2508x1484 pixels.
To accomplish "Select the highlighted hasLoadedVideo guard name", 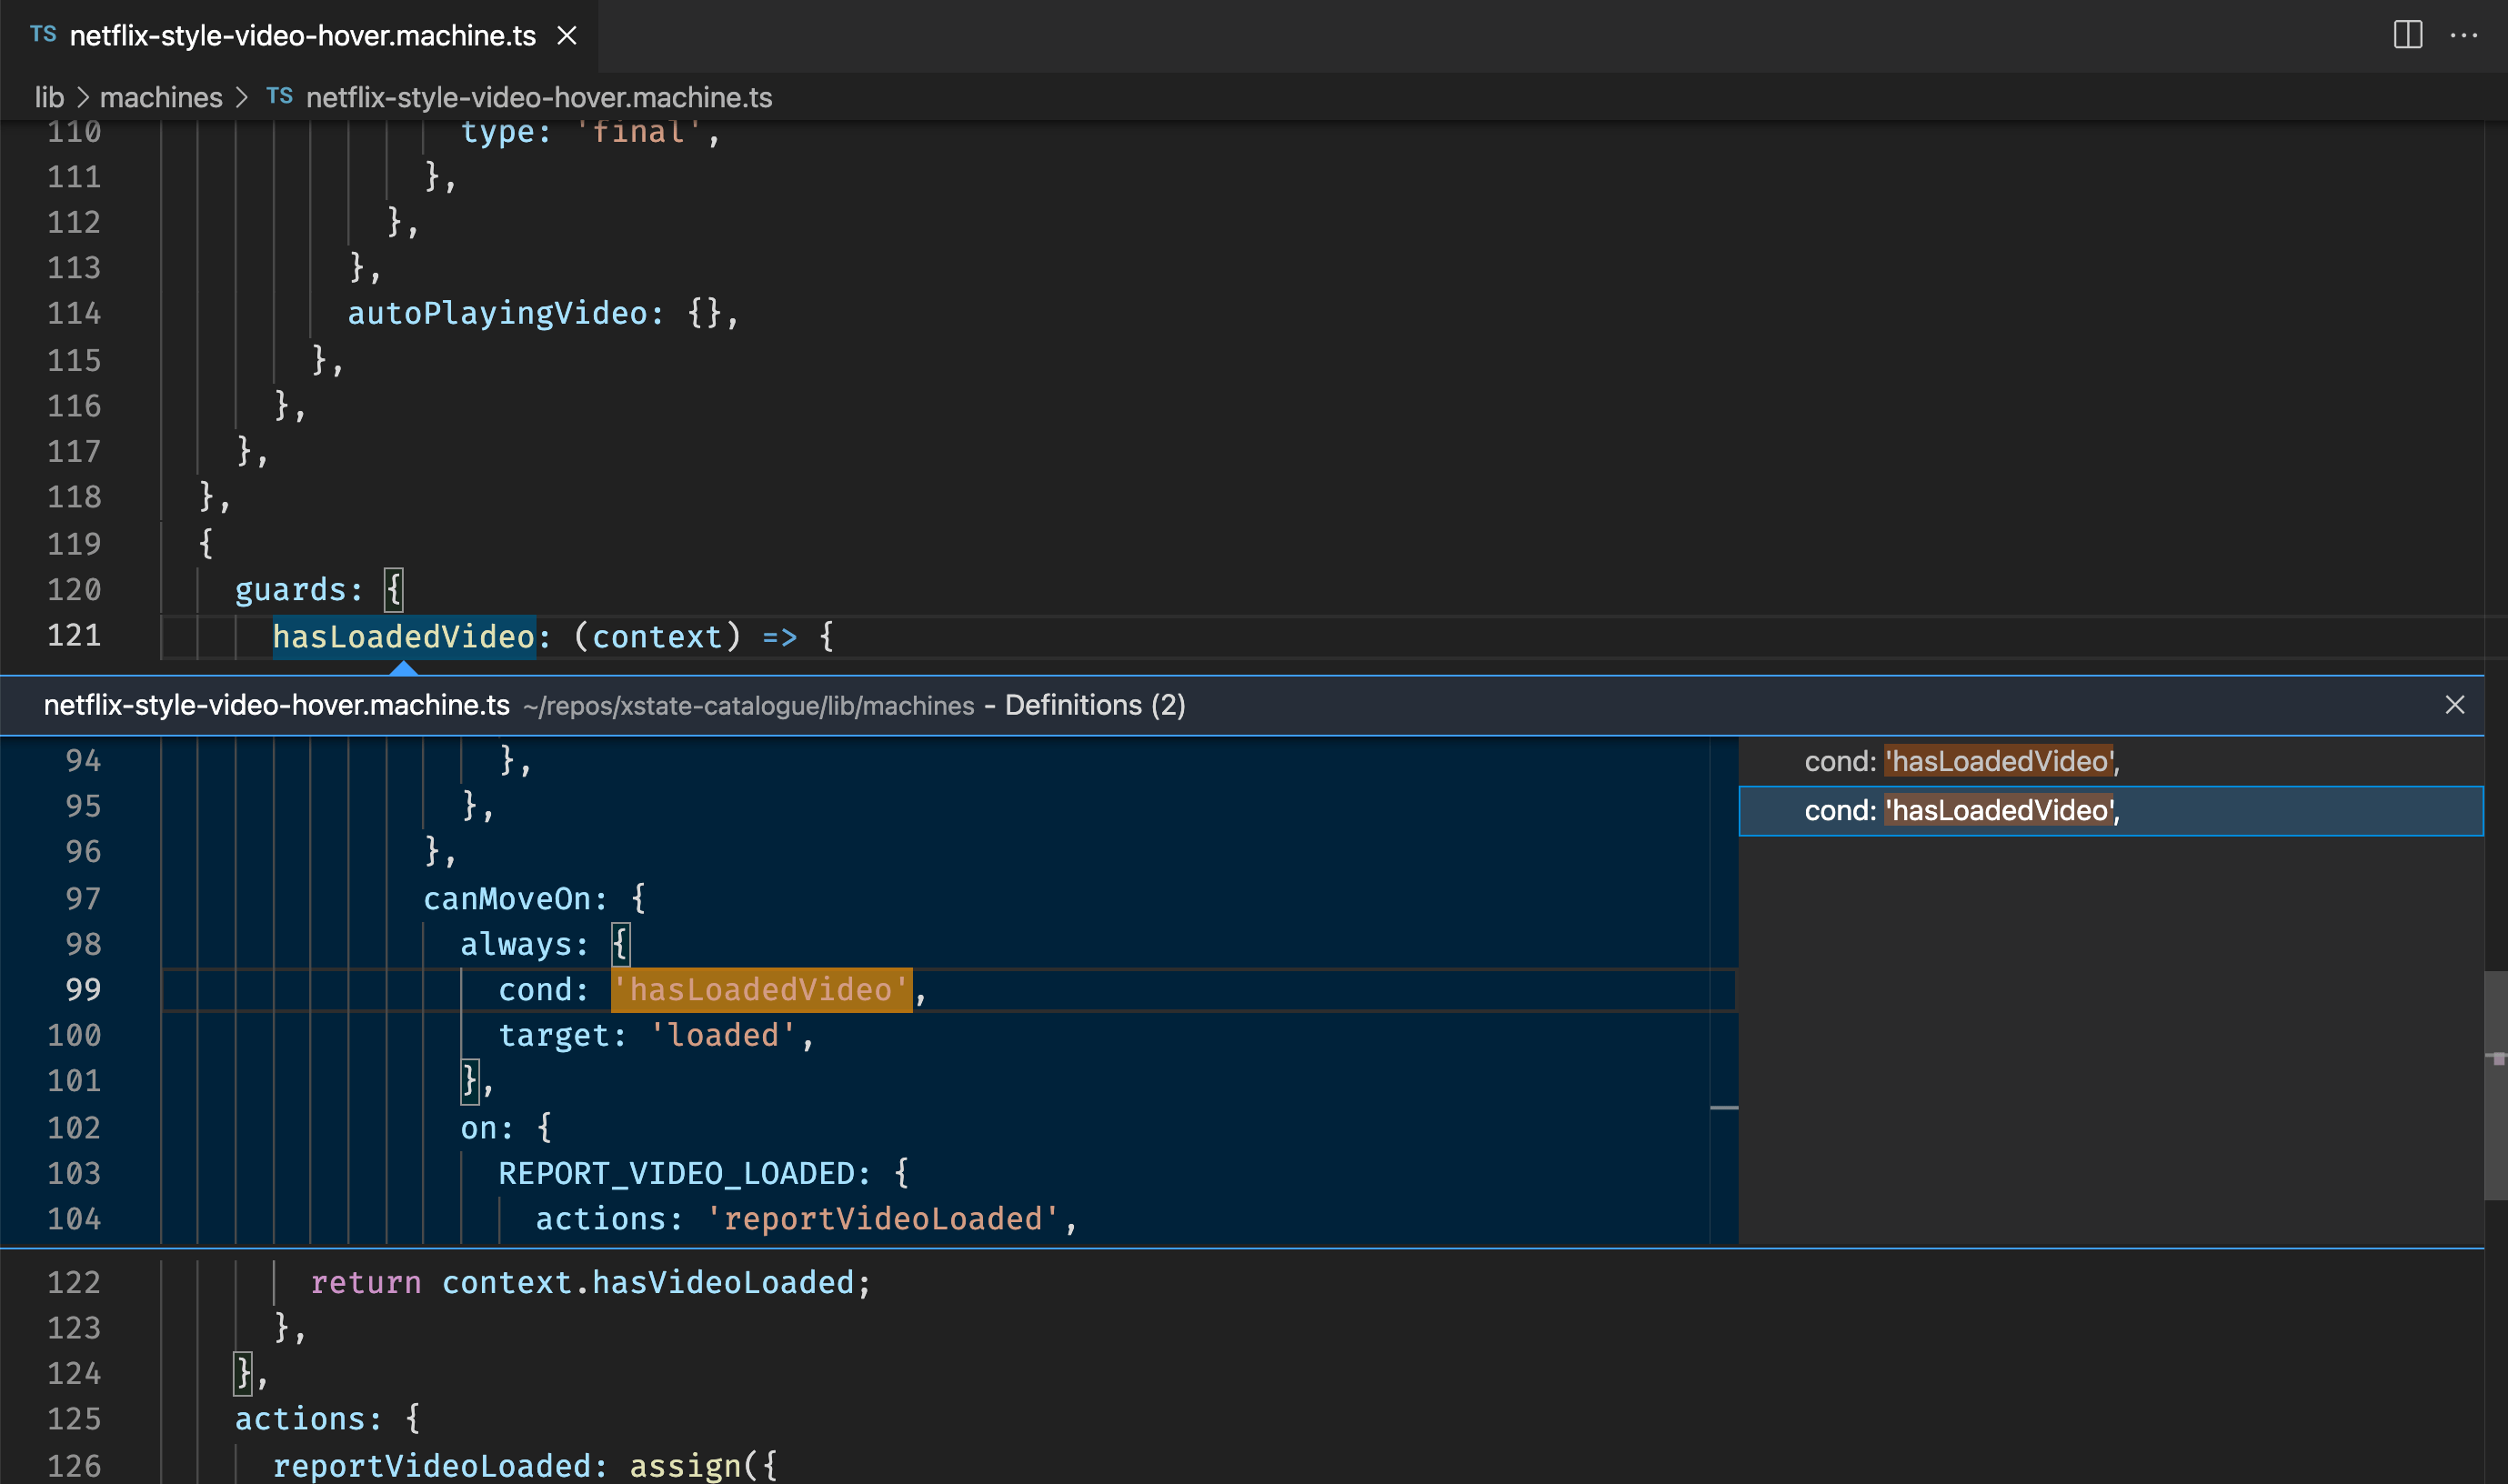I will [404, 636].
